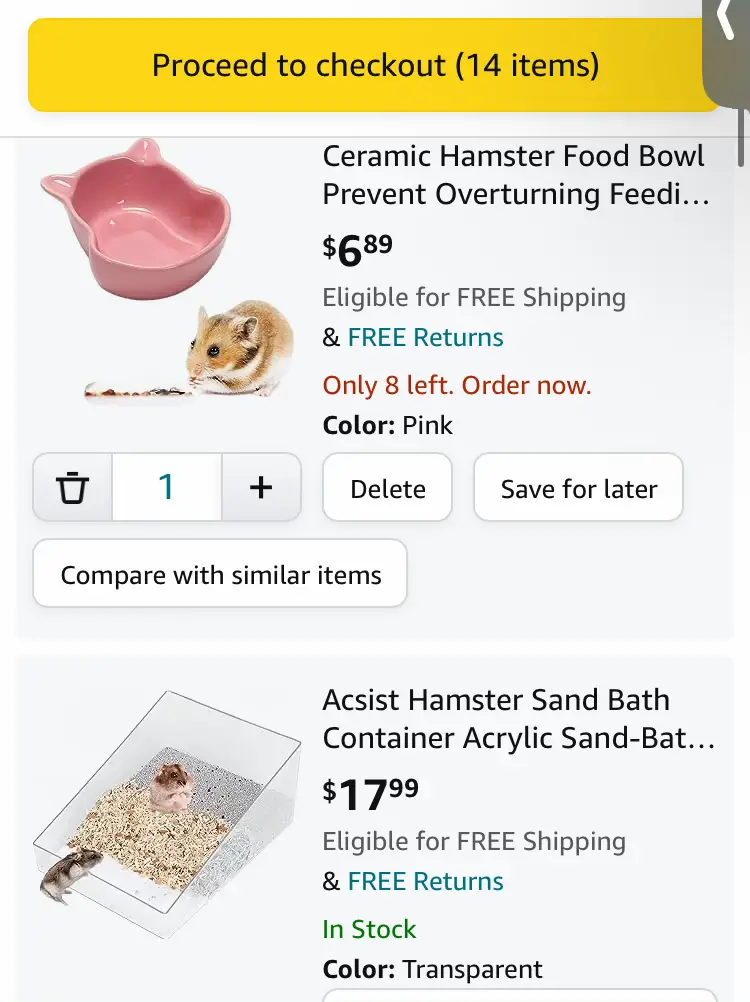This screenshot has height=1002, width=750.
Task: Click FREE Returns under the sand bath container
Action: coord(424,881)
